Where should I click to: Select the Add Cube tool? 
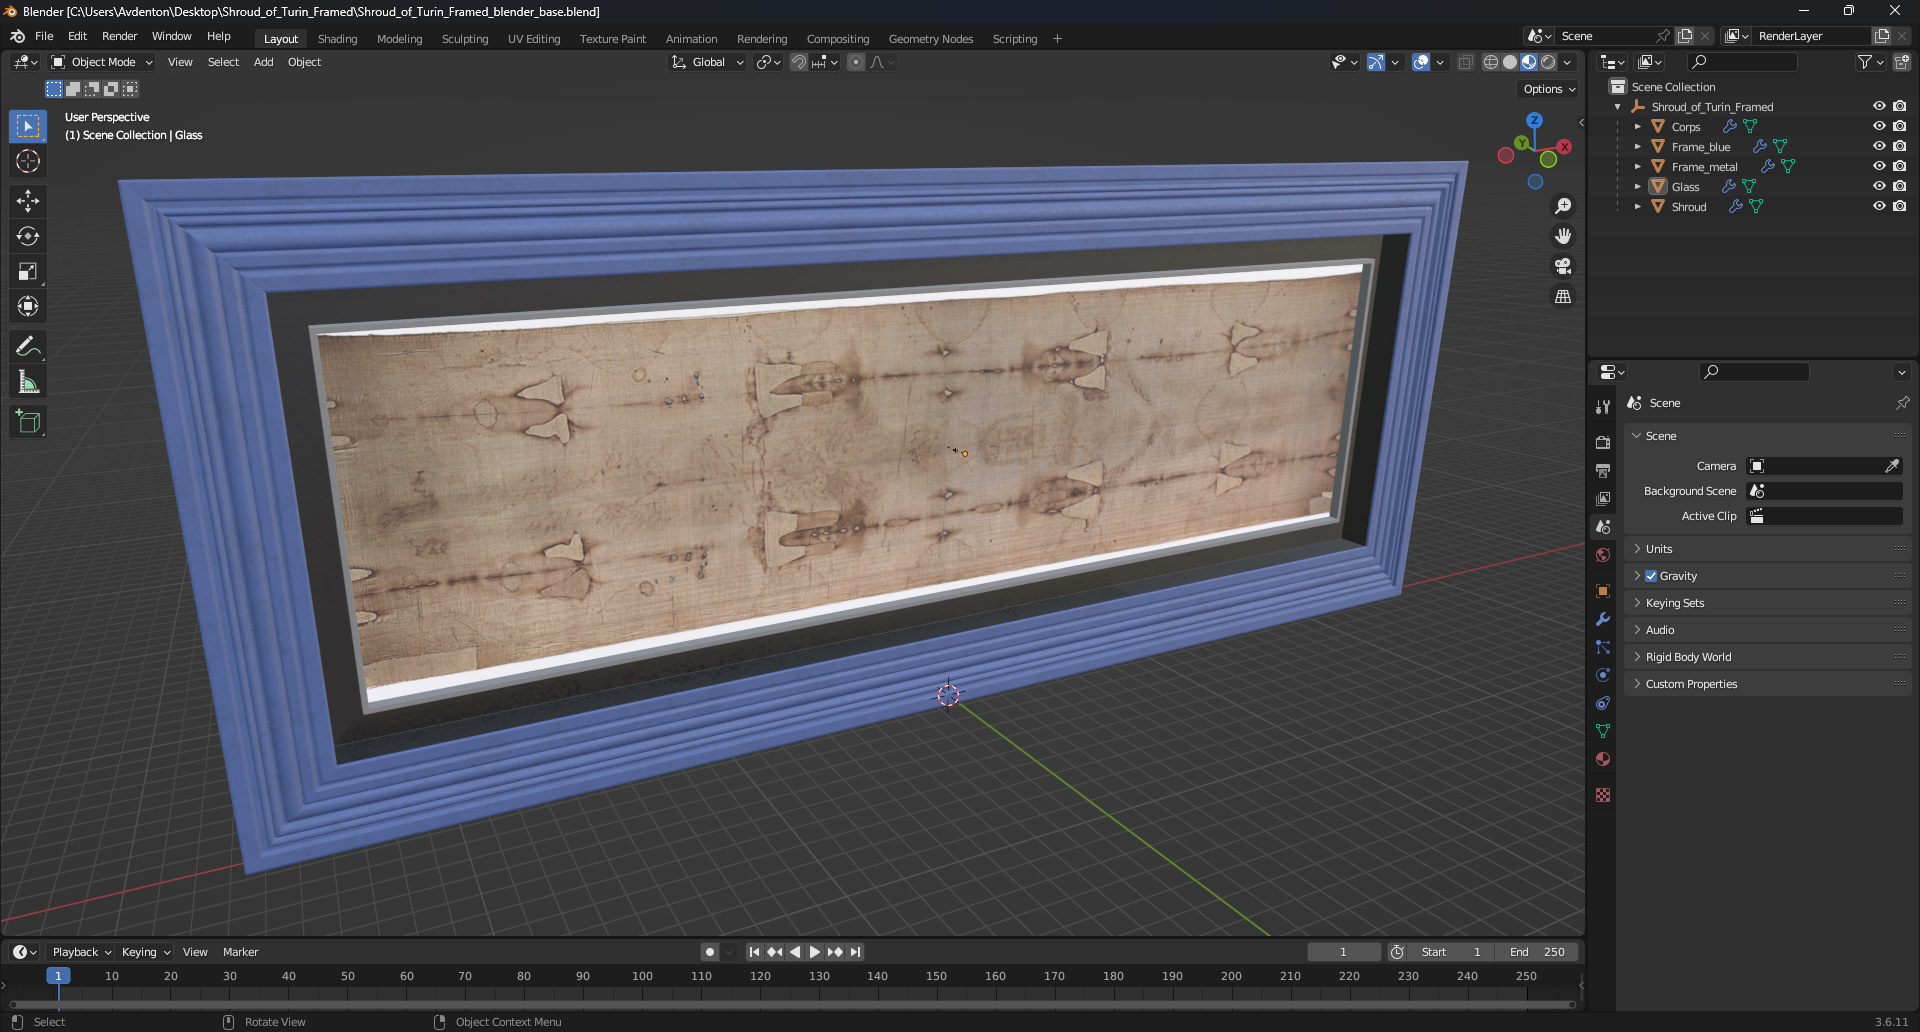(28, 422)
